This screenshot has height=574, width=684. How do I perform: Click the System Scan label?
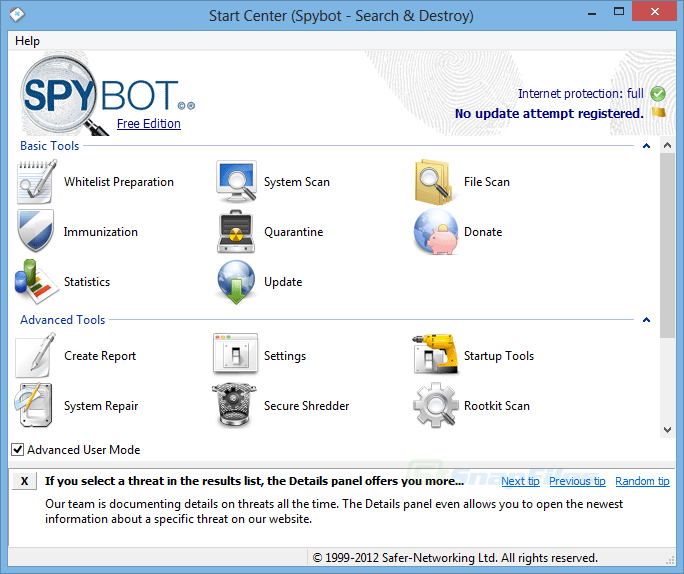297,182
